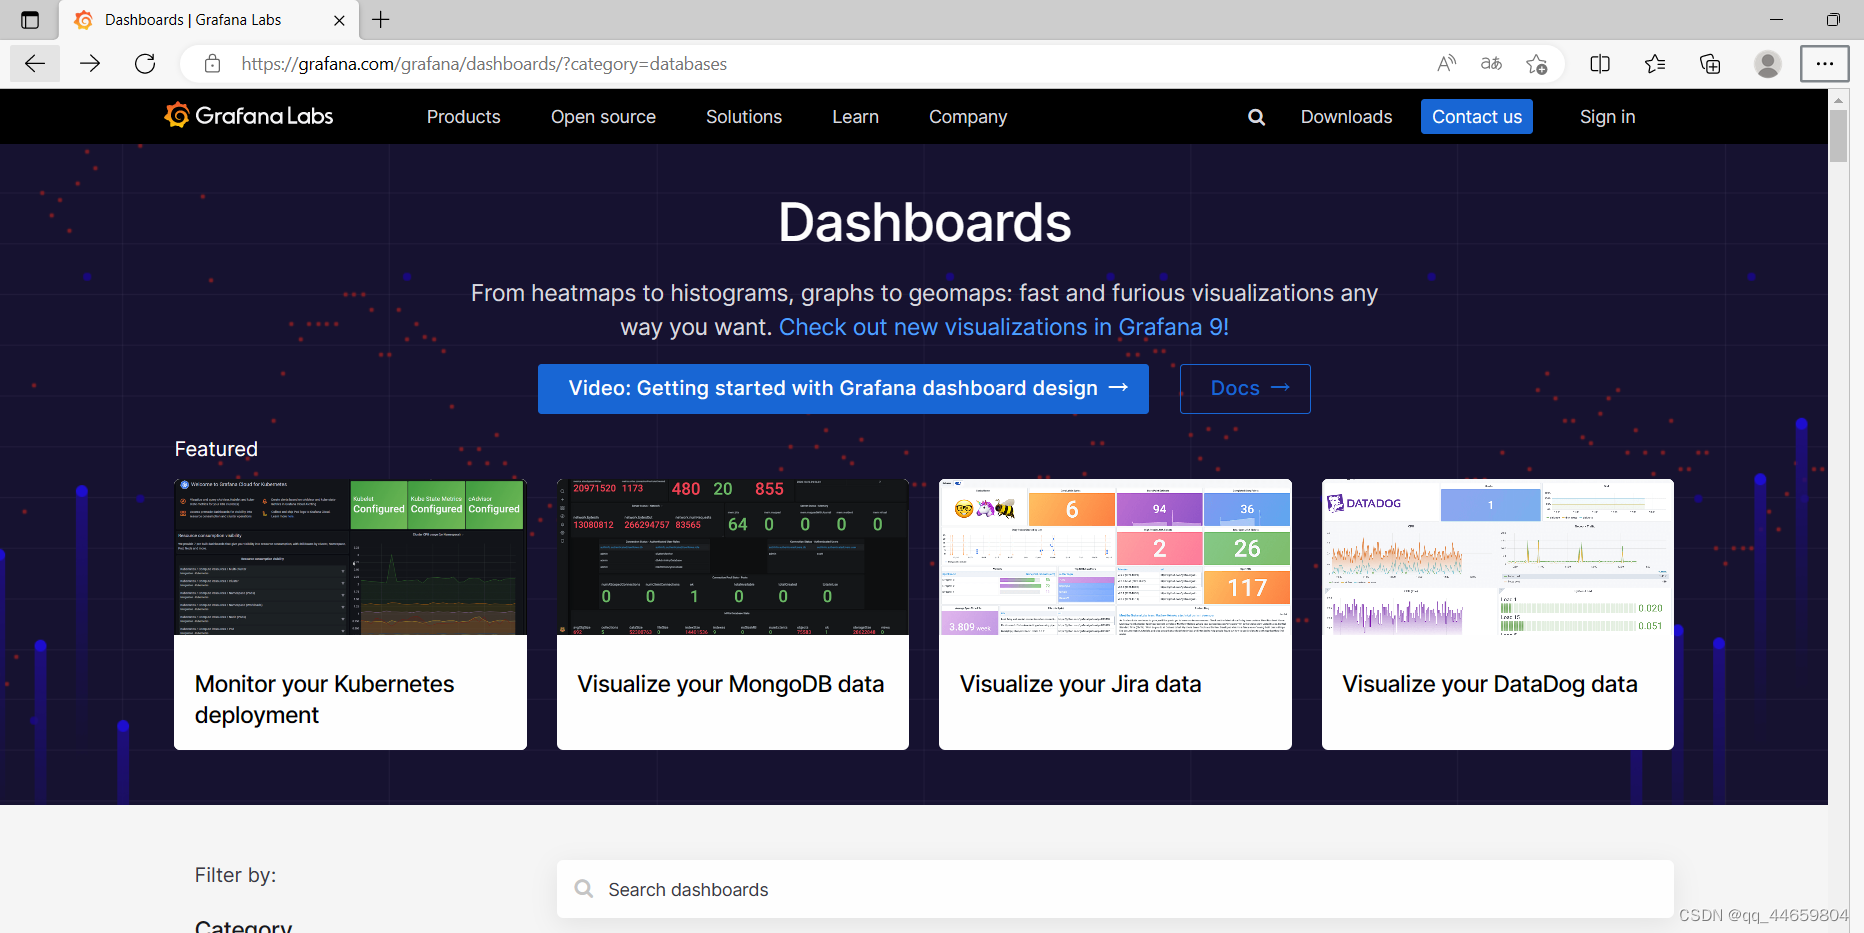Play the Getting started dashboard design video

(843, 389)
